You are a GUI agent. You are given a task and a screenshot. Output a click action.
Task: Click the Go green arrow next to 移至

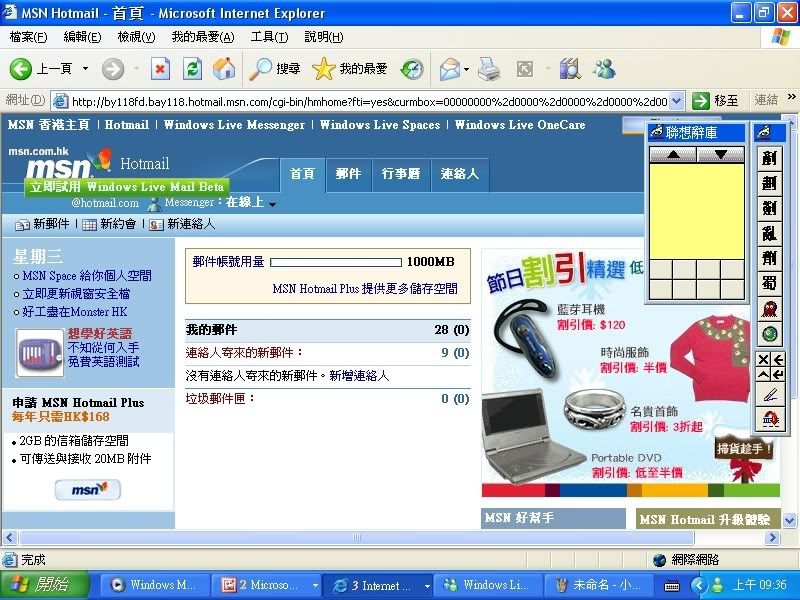[x=701, y=101]
